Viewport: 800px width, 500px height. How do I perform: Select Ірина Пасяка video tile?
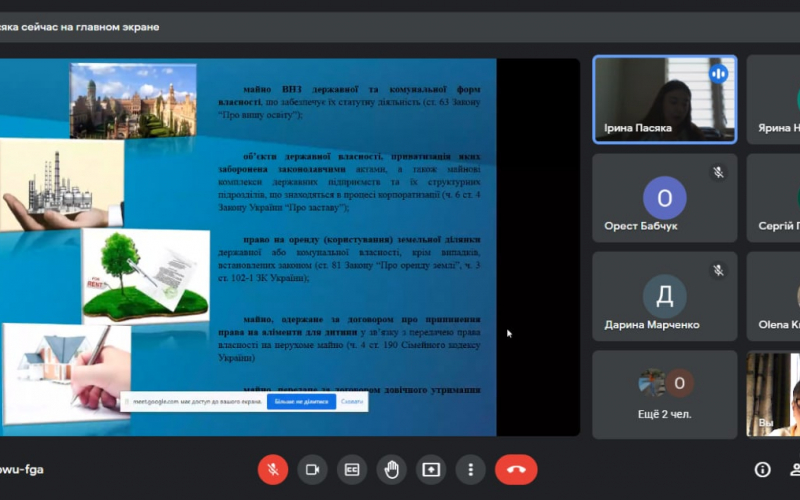tap(665, 99)
